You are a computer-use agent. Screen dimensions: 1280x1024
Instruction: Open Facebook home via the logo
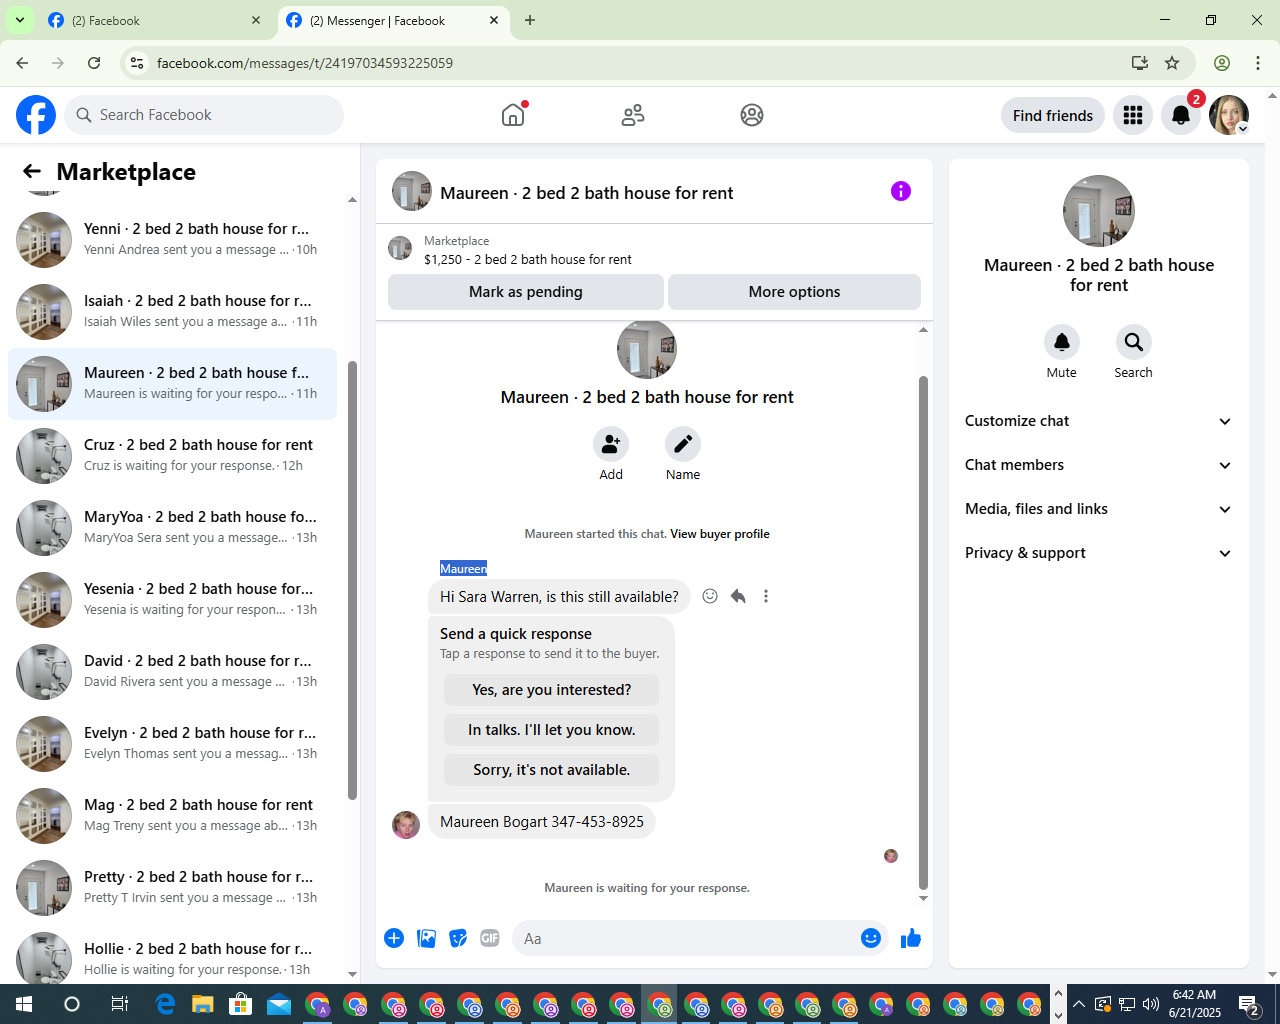pos(36,115)
